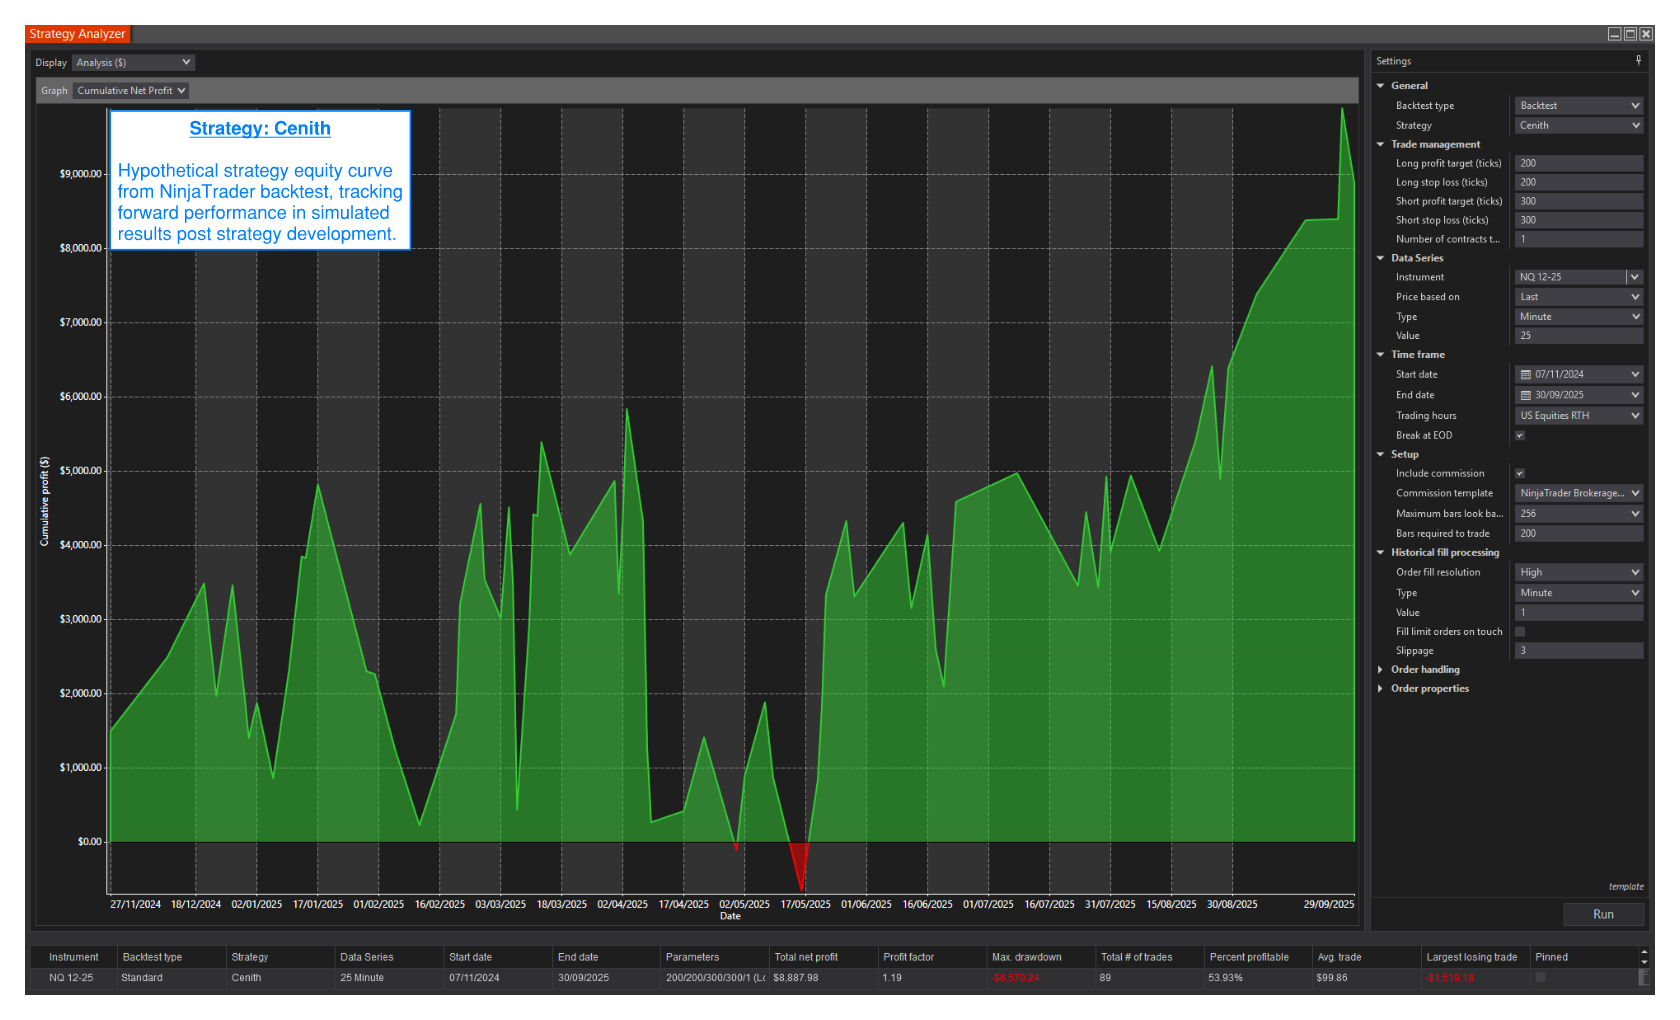Click the results grid vertical scrollbar thumb
Viewport: 1680px width, 1020px height.
coord(1645,978)
